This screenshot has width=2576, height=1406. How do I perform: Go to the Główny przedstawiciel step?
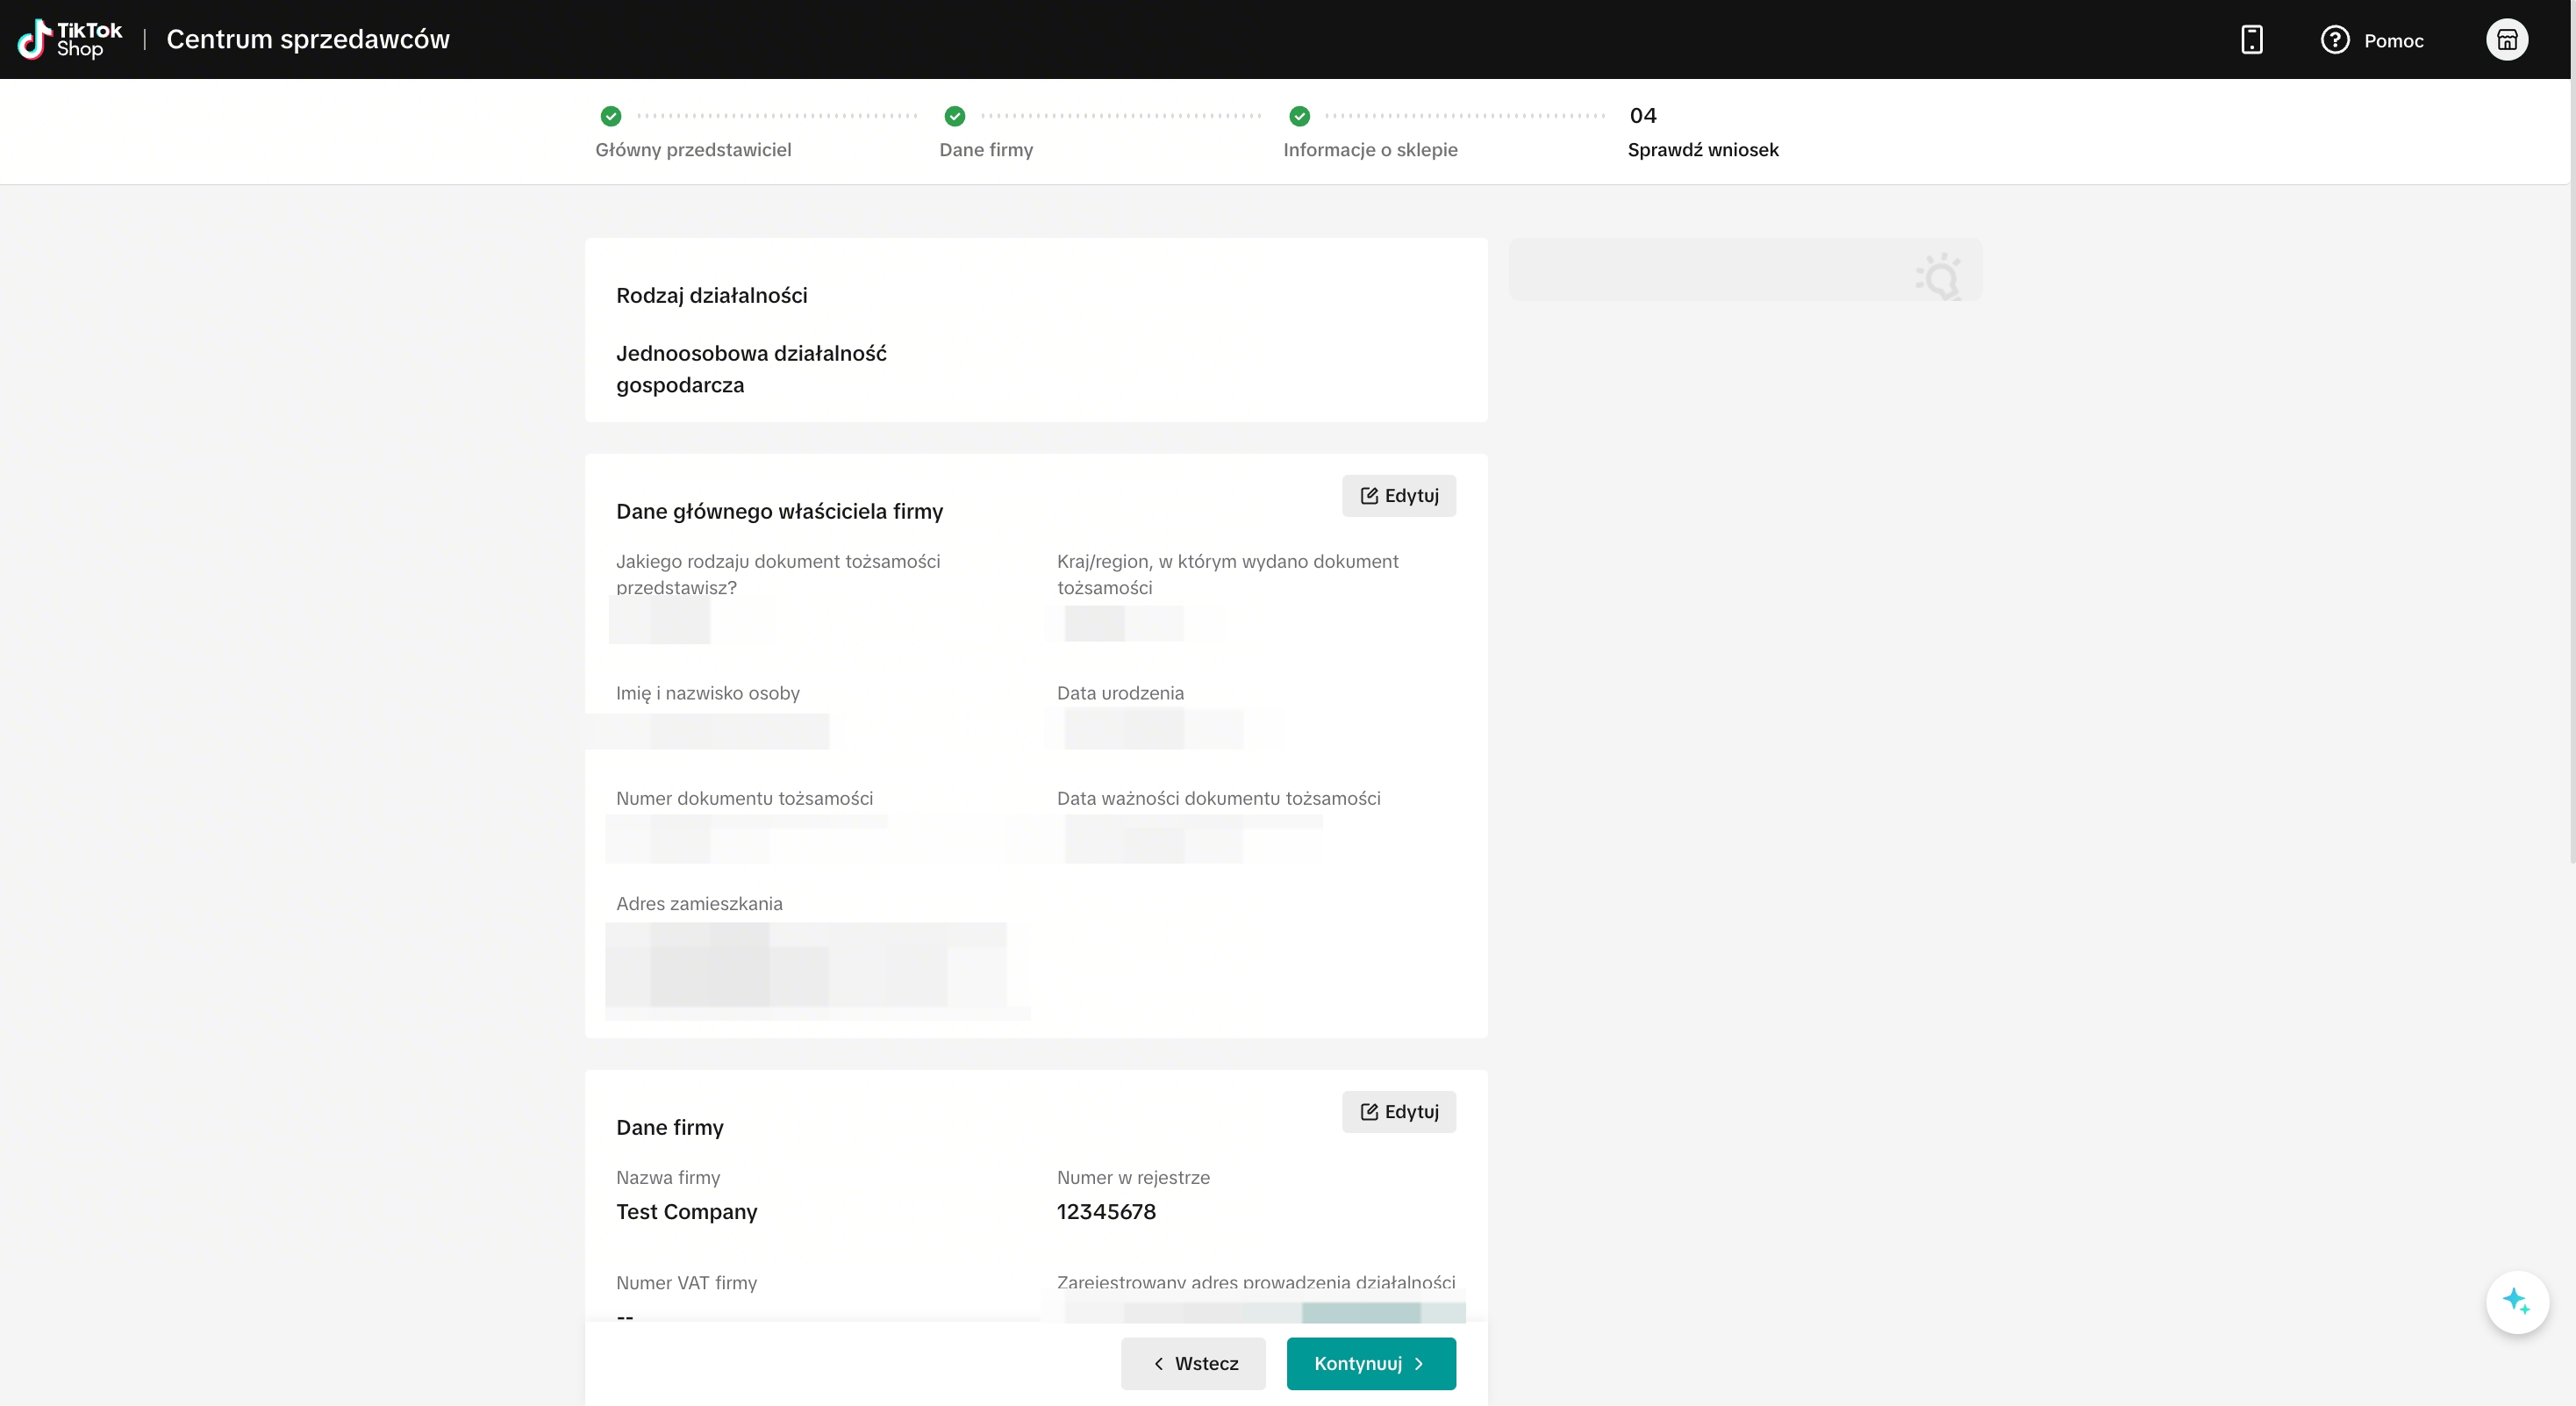pos(693,150)
